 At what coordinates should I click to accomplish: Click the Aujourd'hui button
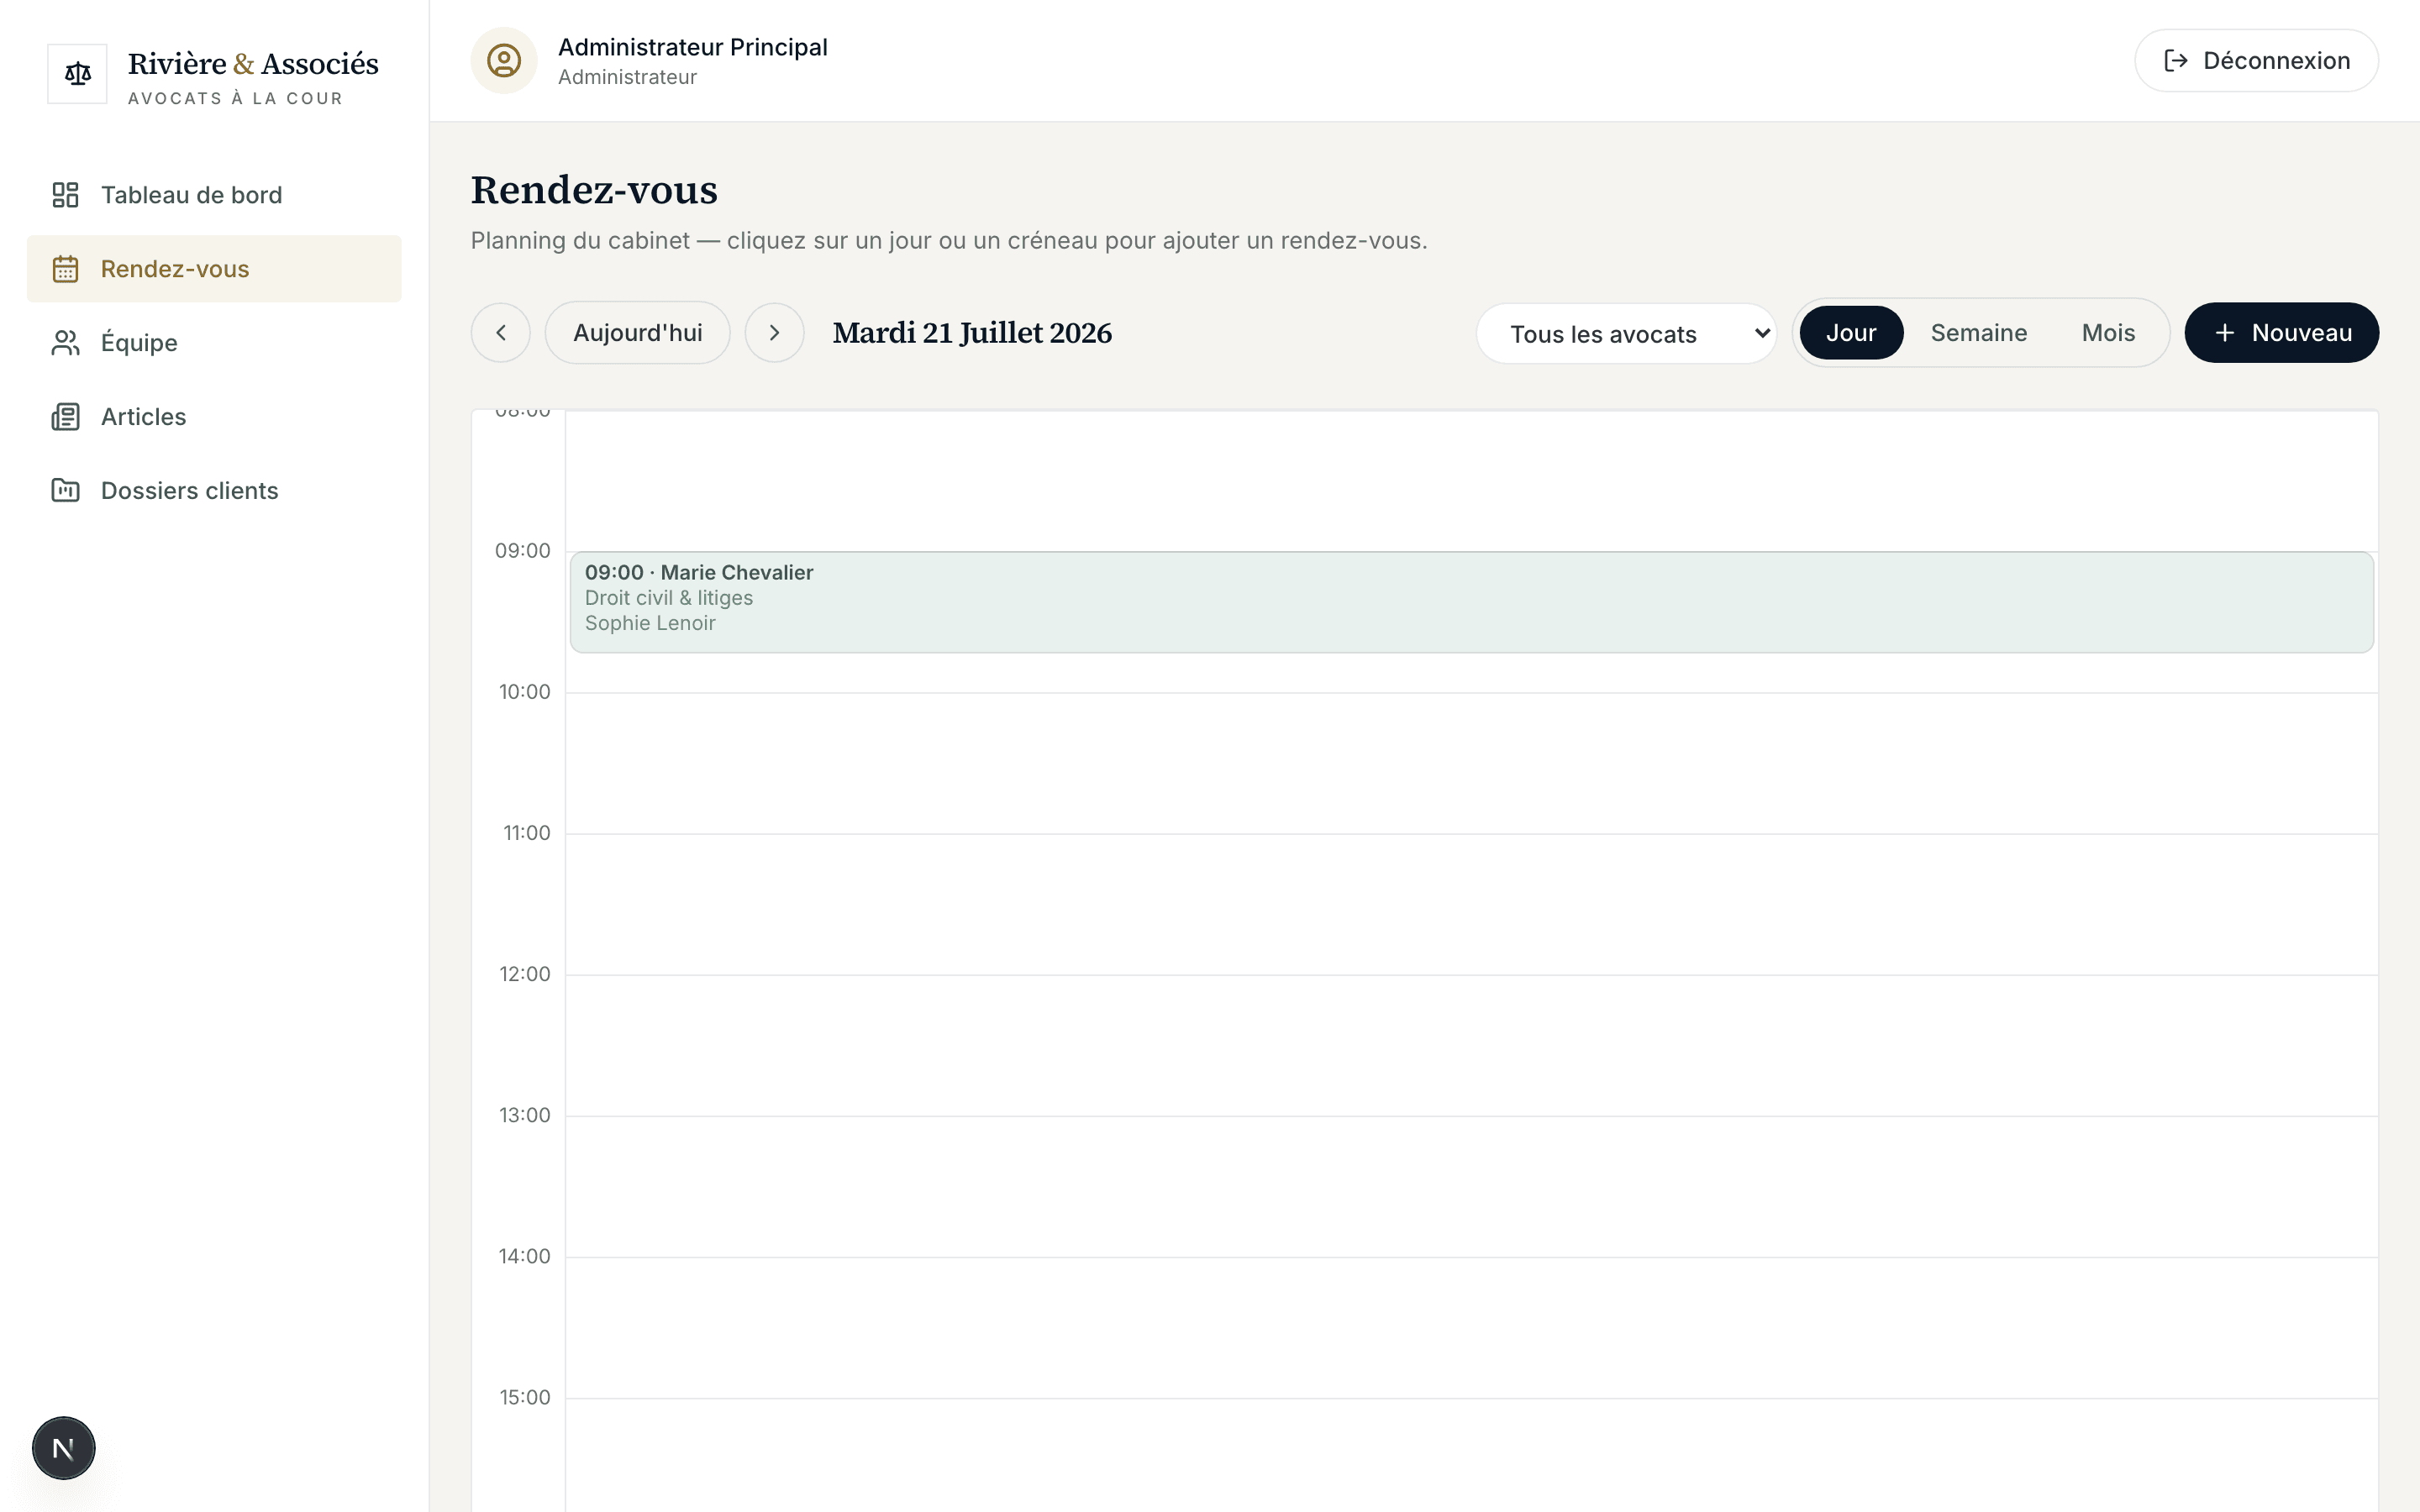point(638,333)
